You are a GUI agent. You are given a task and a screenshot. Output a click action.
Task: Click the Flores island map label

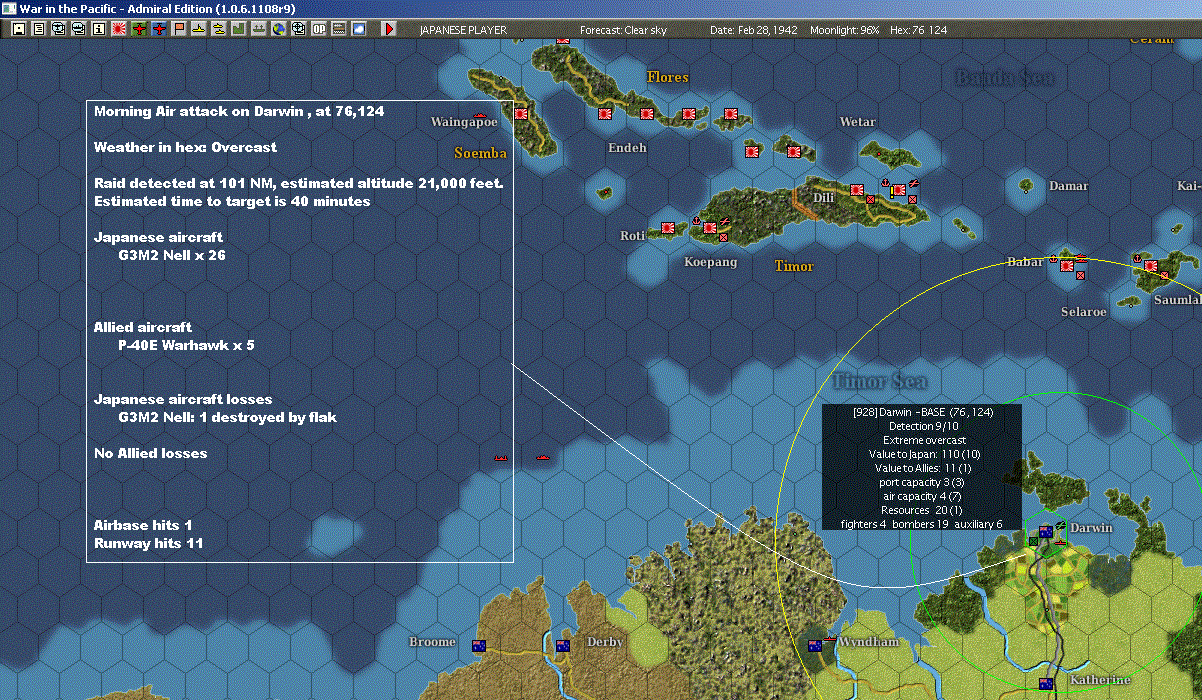(668, 77)
